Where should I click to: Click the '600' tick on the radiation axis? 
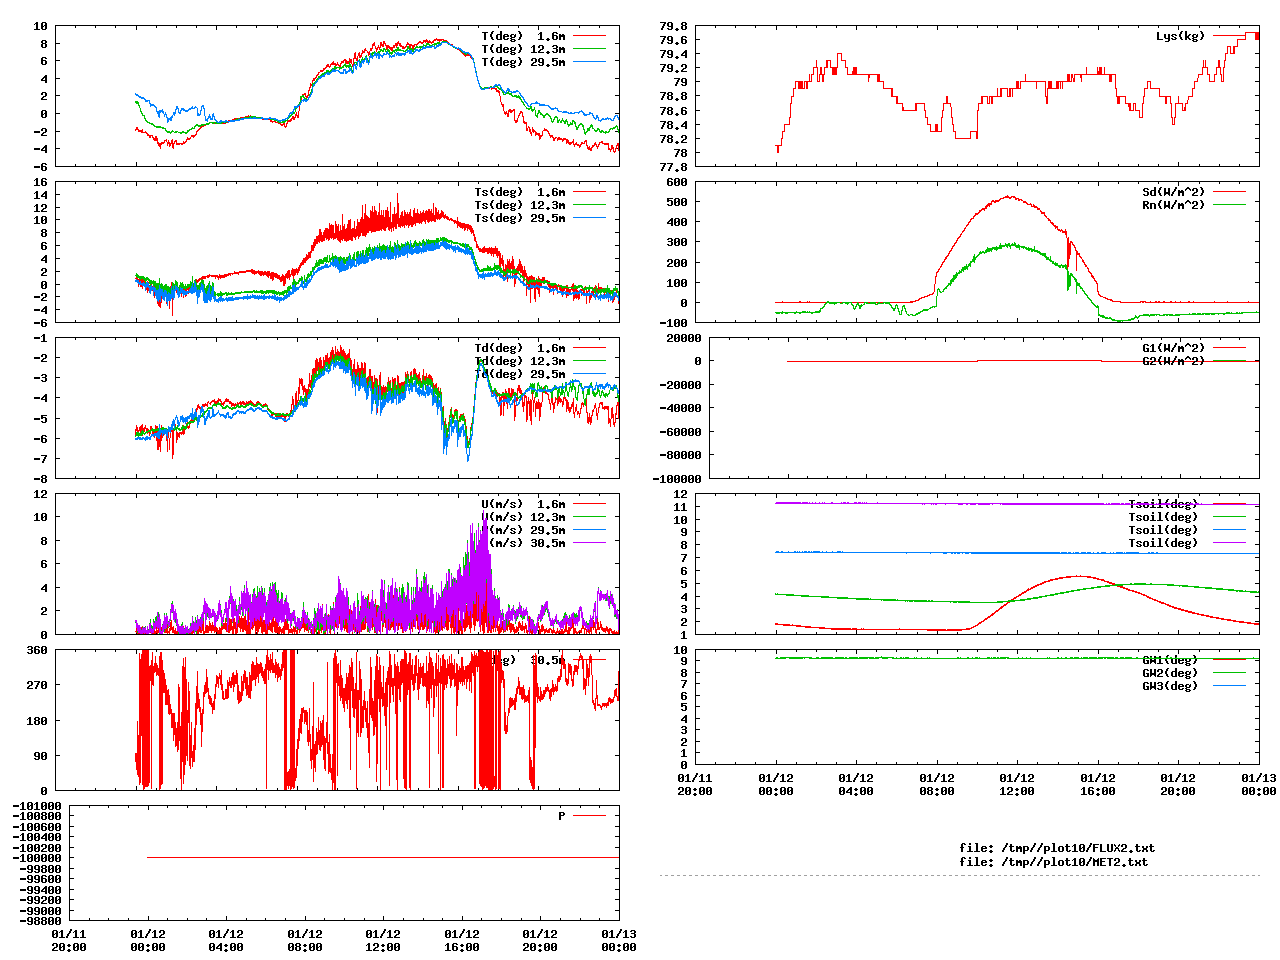click(x=677, y=182)
